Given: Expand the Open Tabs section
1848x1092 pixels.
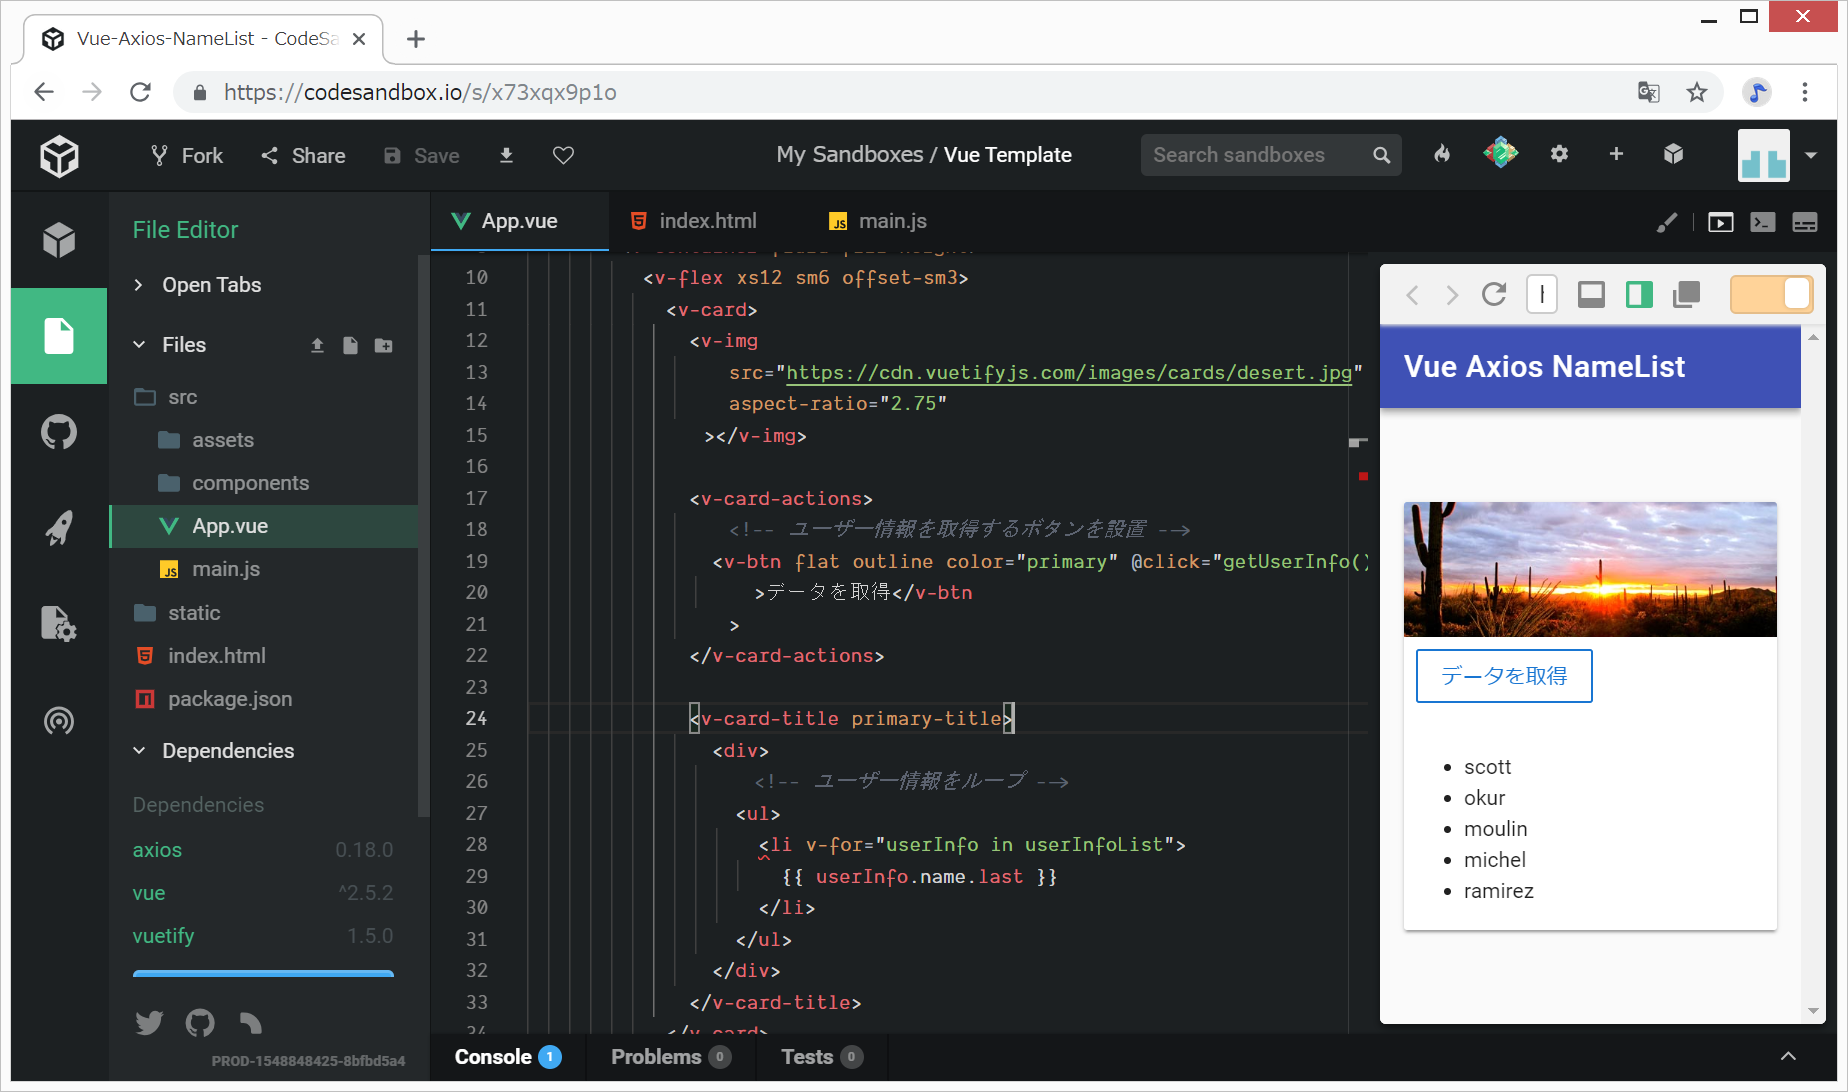Looking at the screenshot, I should (139, 285).
